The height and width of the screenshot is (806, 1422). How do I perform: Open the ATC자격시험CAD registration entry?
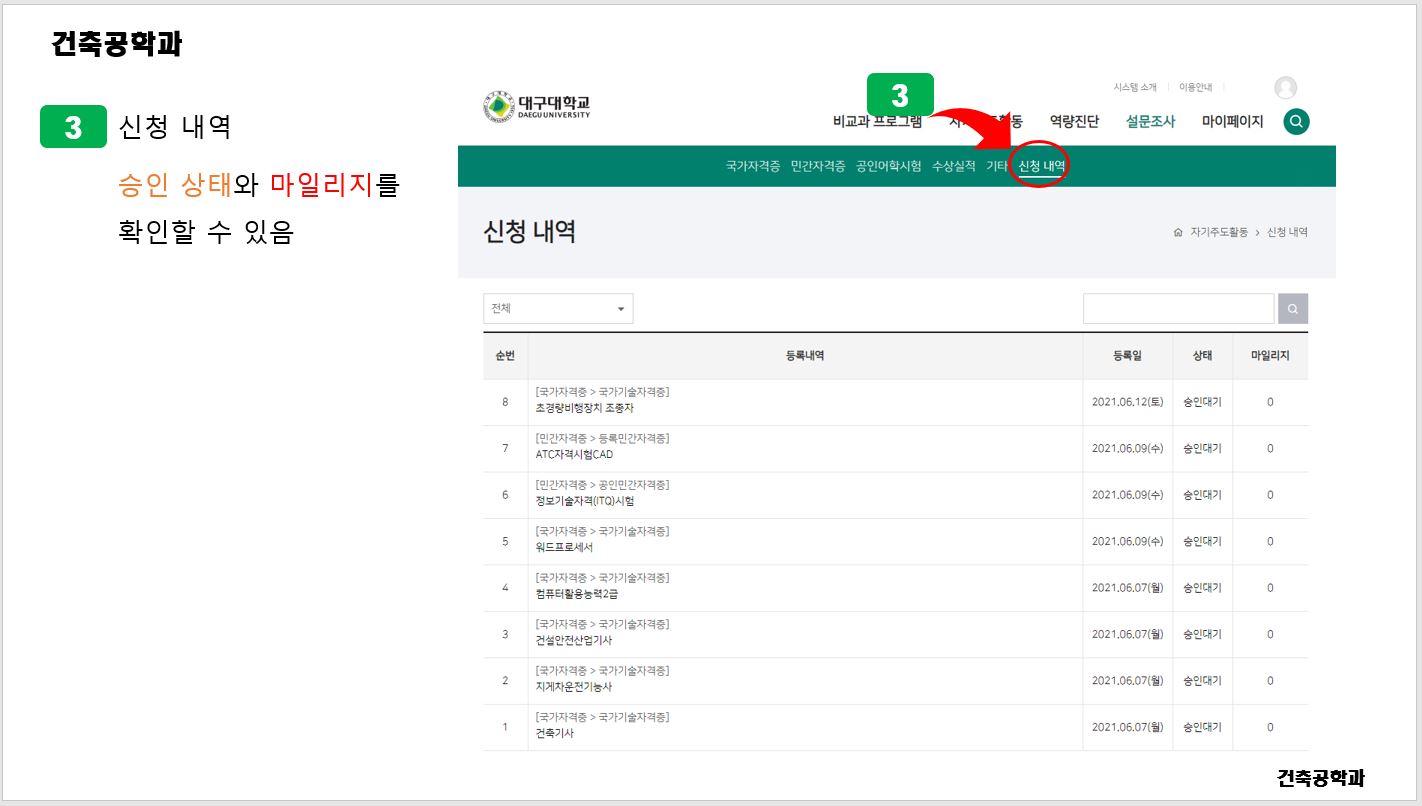[x=574, y=454]
